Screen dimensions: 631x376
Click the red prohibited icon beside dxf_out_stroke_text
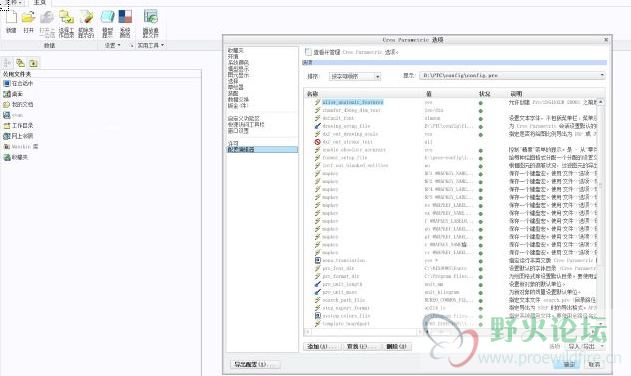click(318, 142)
